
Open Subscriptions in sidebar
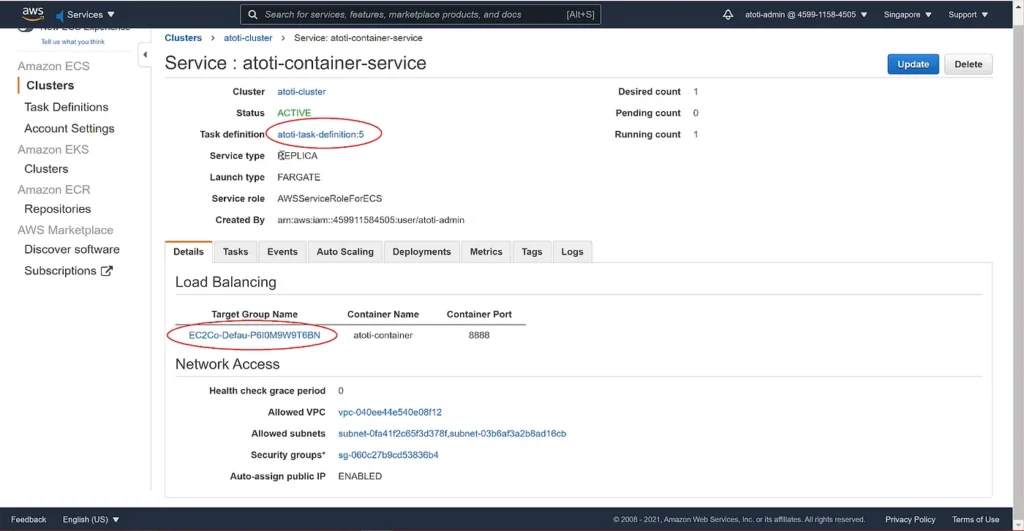pos(60,271)
